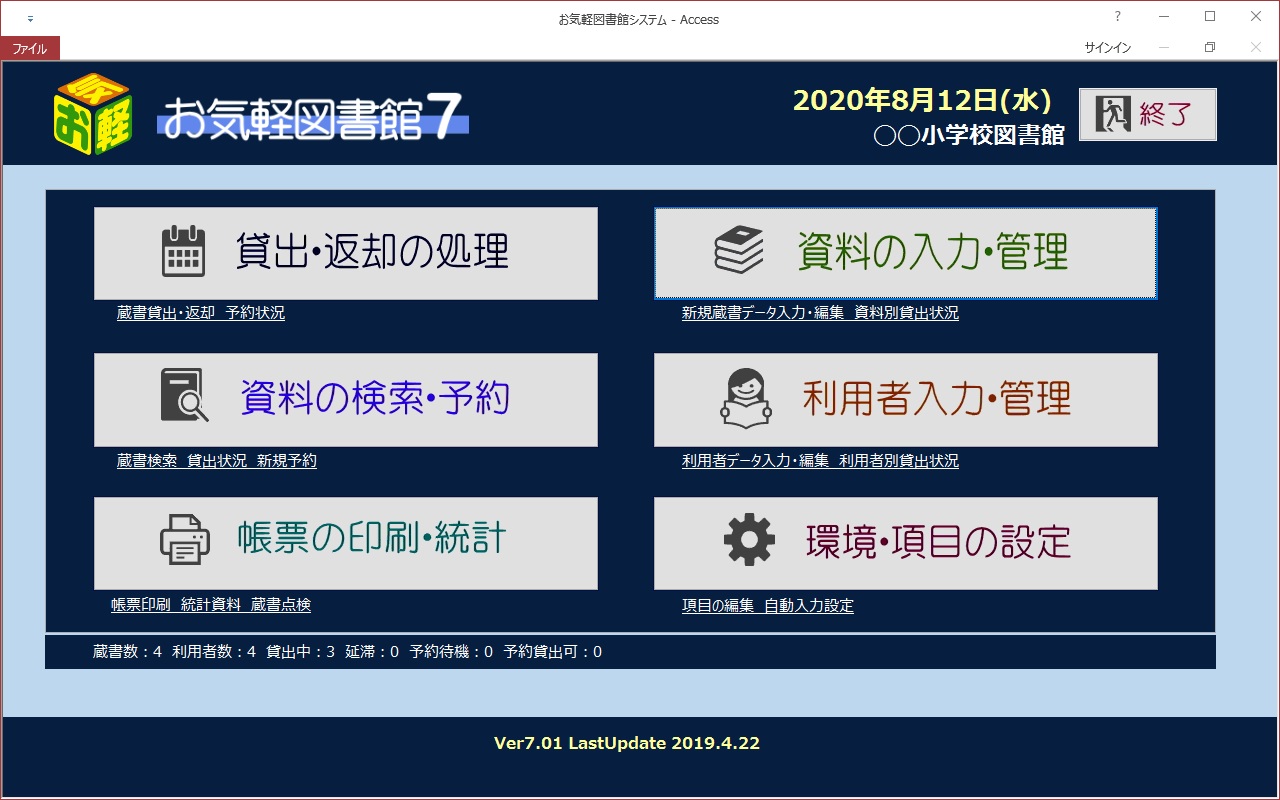Click the calendar icon on 貸出・返却の処理

point(183,251)
